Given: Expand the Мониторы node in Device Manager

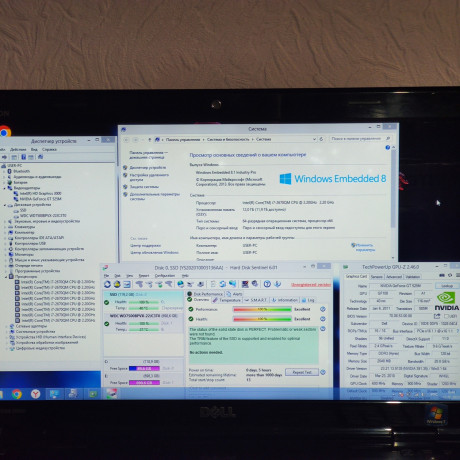Looking at the screenshot, I should point(5,254).
